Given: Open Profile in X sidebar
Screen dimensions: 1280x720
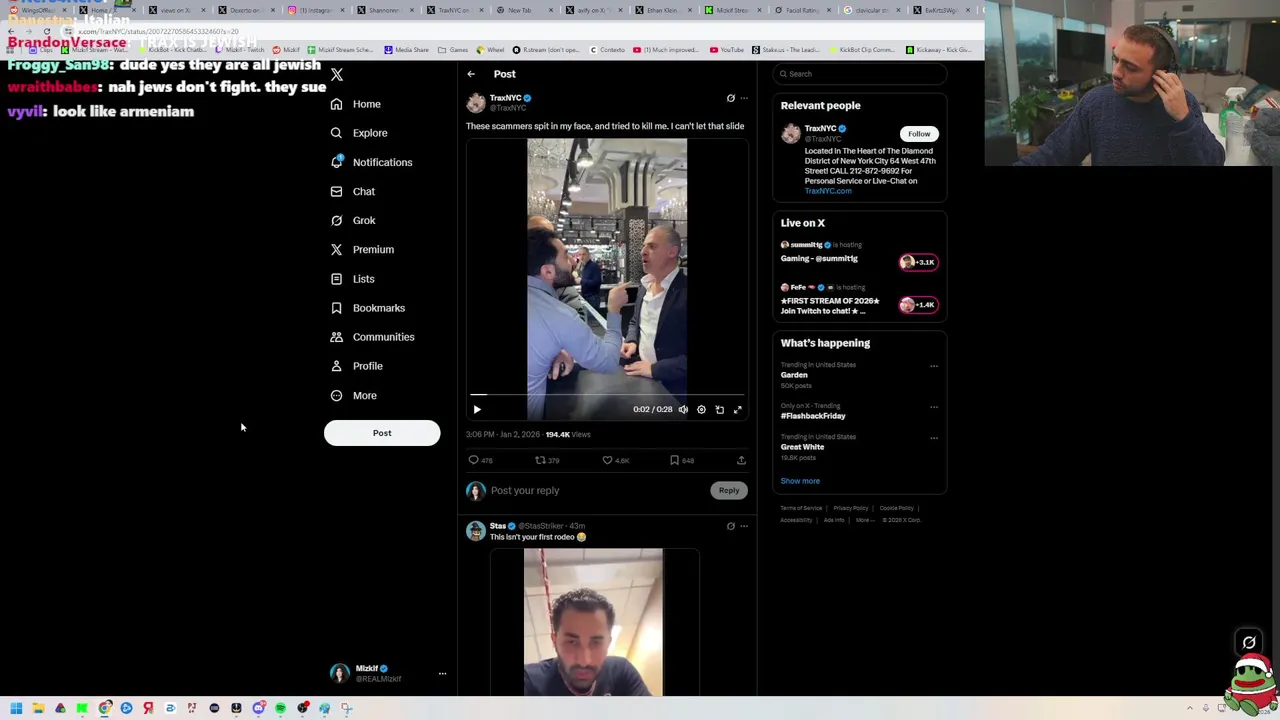Looking at the screenshot, I should (356, 366).
